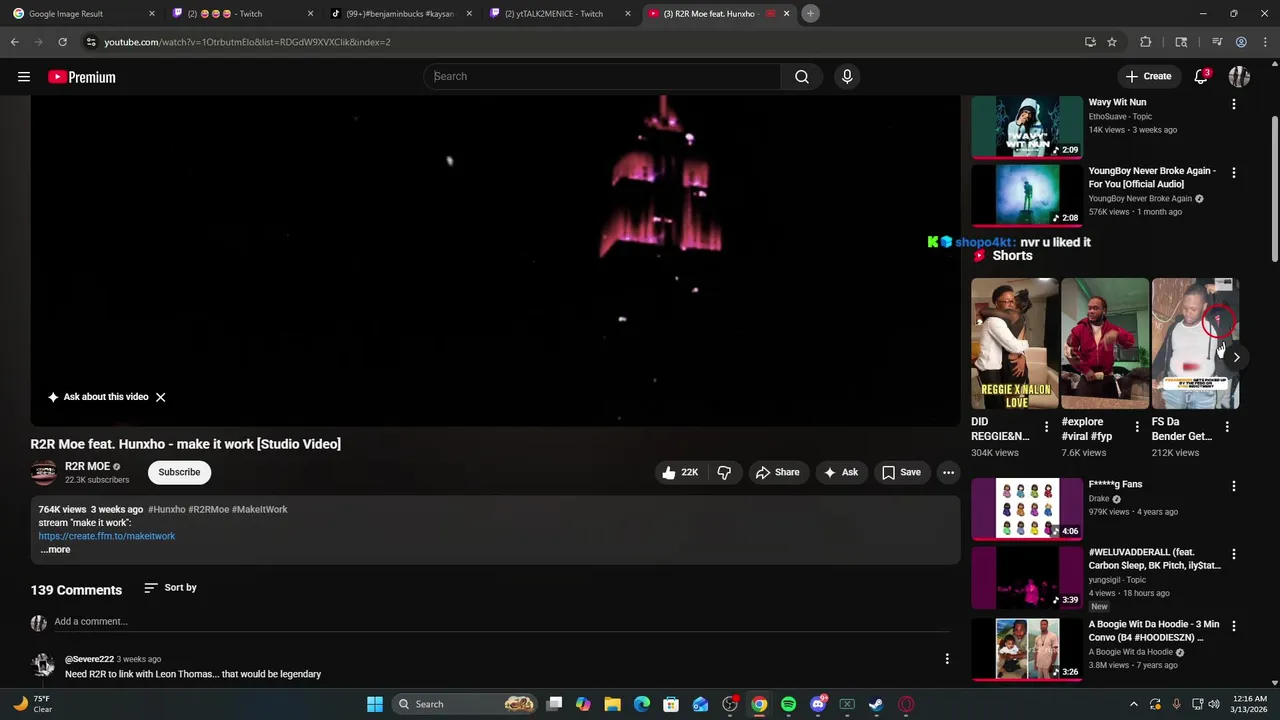Go to the YouTube Premium home logo
The image size is (1280, 720).
click(82, 77)
